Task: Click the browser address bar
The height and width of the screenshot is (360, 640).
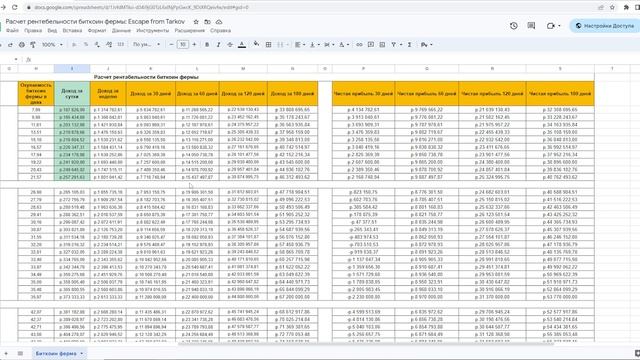Action: [310, 7]
